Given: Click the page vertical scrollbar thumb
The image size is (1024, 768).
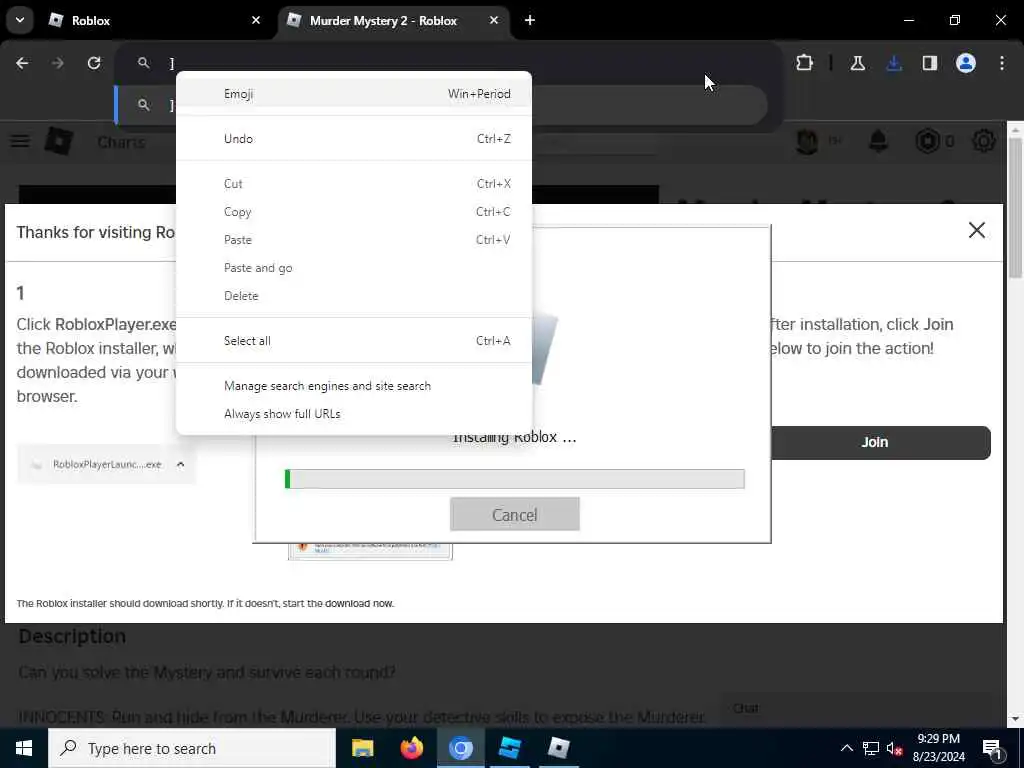Looking at the screenshot, I should tap(1015, 208).
